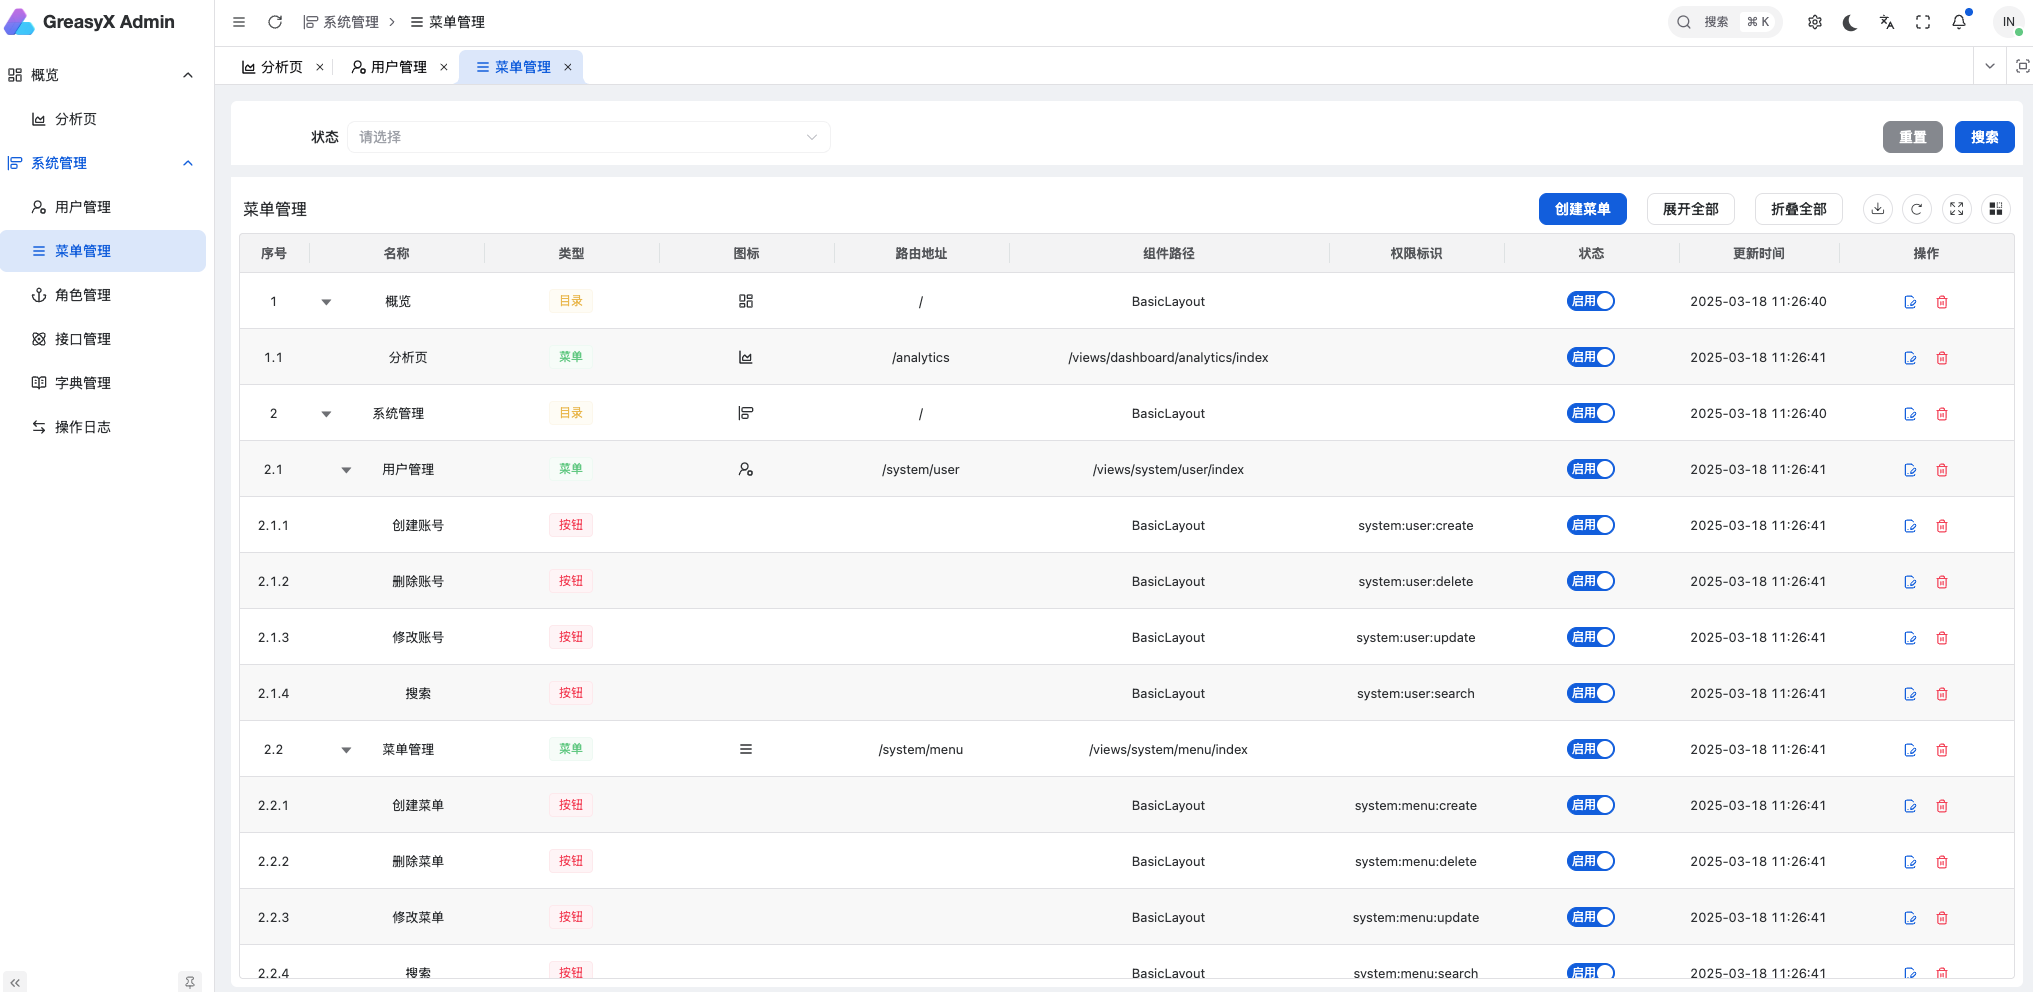Click the export download icon in table toolbar

click(1878, 209)
